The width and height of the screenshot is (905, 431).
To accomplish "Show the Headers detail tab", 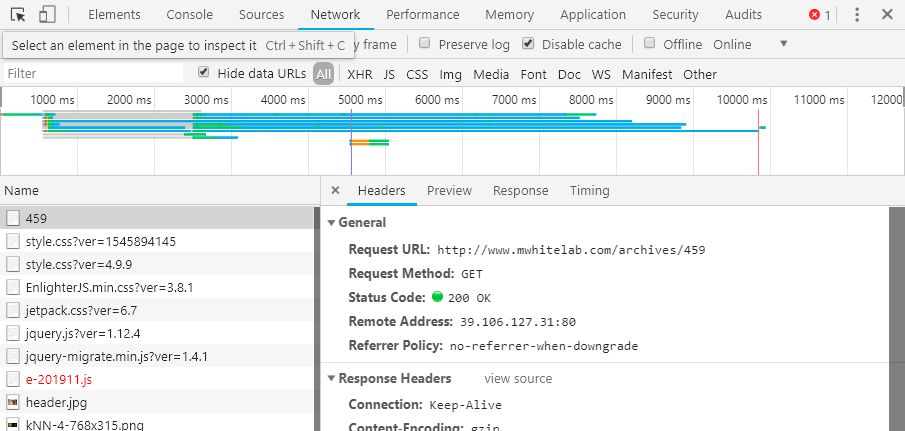I will [x=382, y=191].
